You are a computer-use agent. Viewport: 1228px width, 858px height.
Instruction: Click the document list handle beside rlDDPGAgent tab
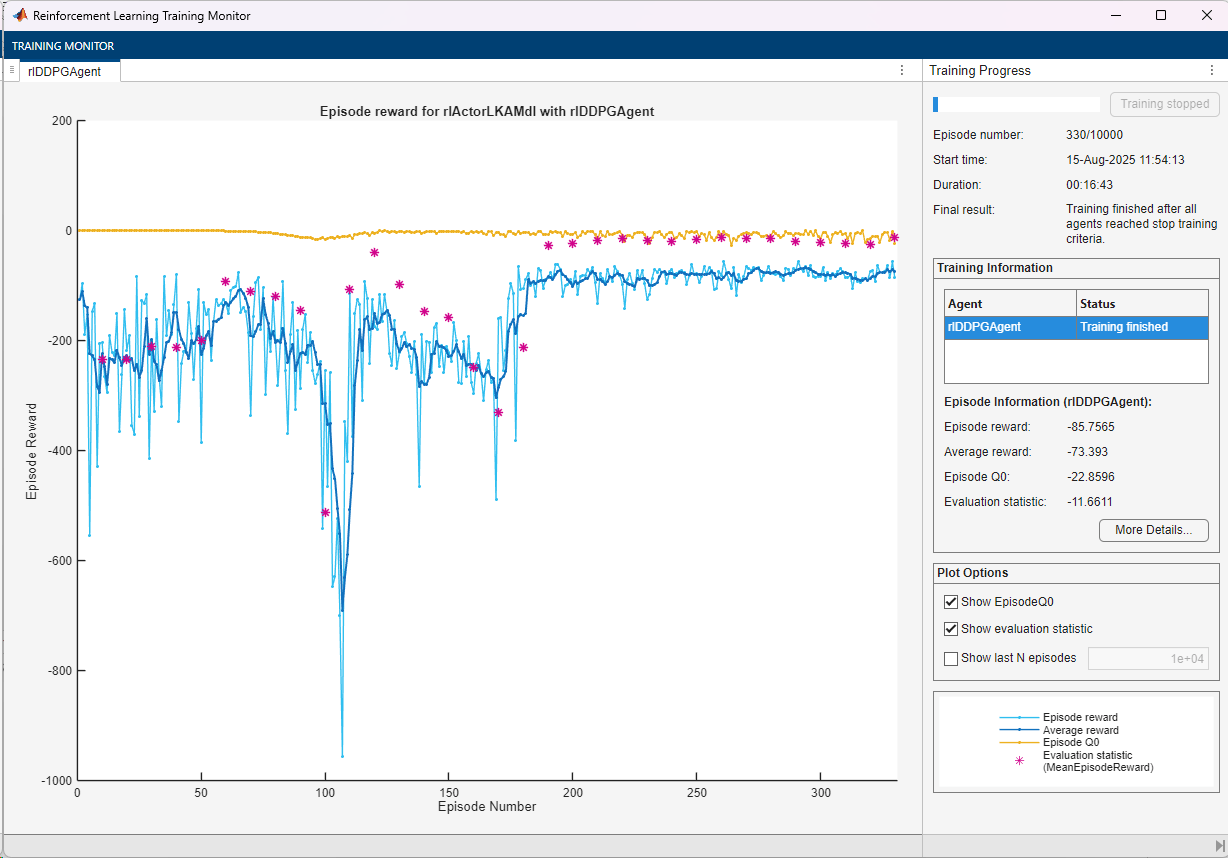point(12,70)
